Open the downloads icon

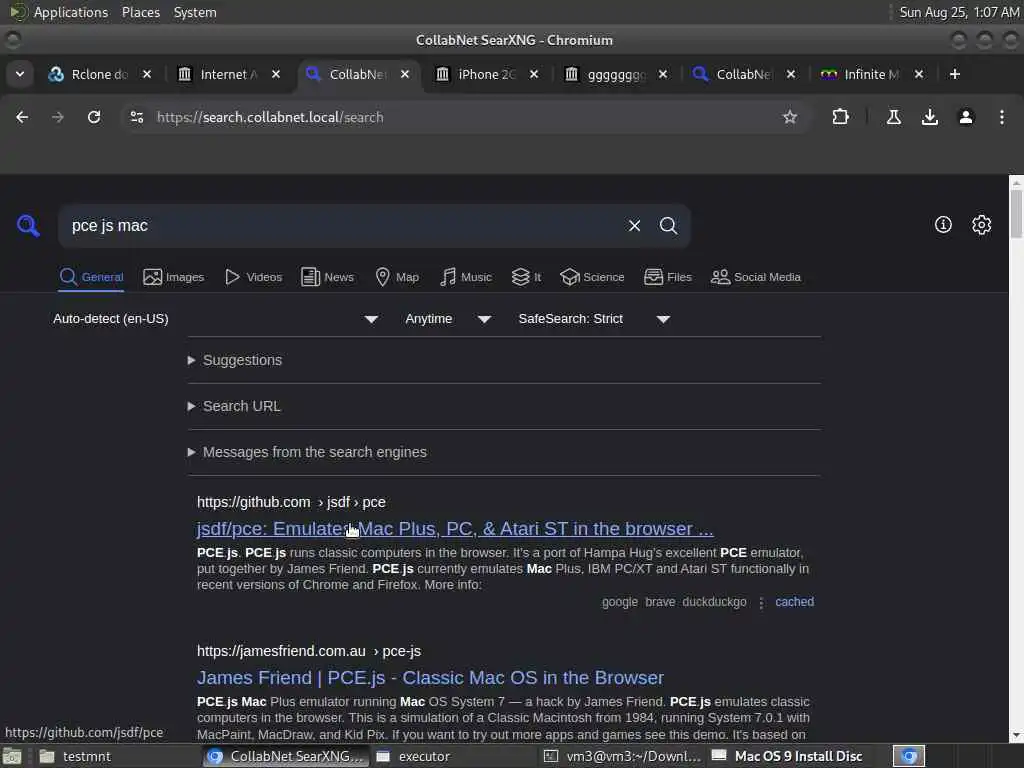(929, 117)
